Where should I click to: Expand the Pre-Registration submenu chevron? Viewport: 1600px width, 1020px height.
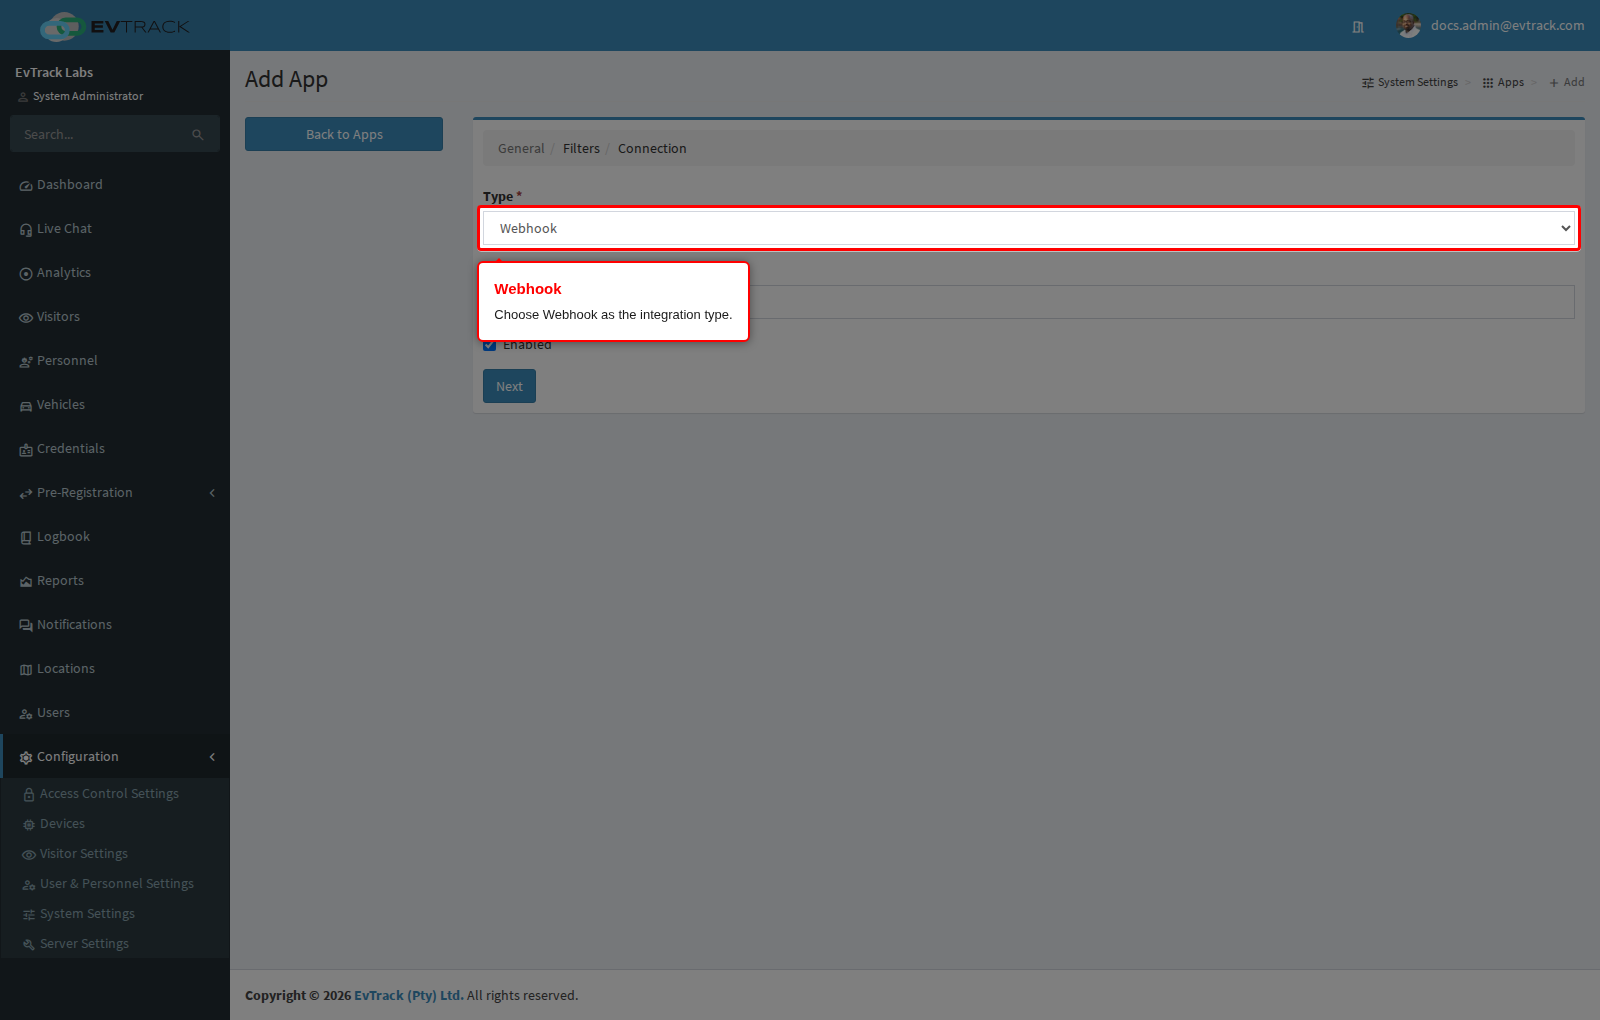(212, 493)
